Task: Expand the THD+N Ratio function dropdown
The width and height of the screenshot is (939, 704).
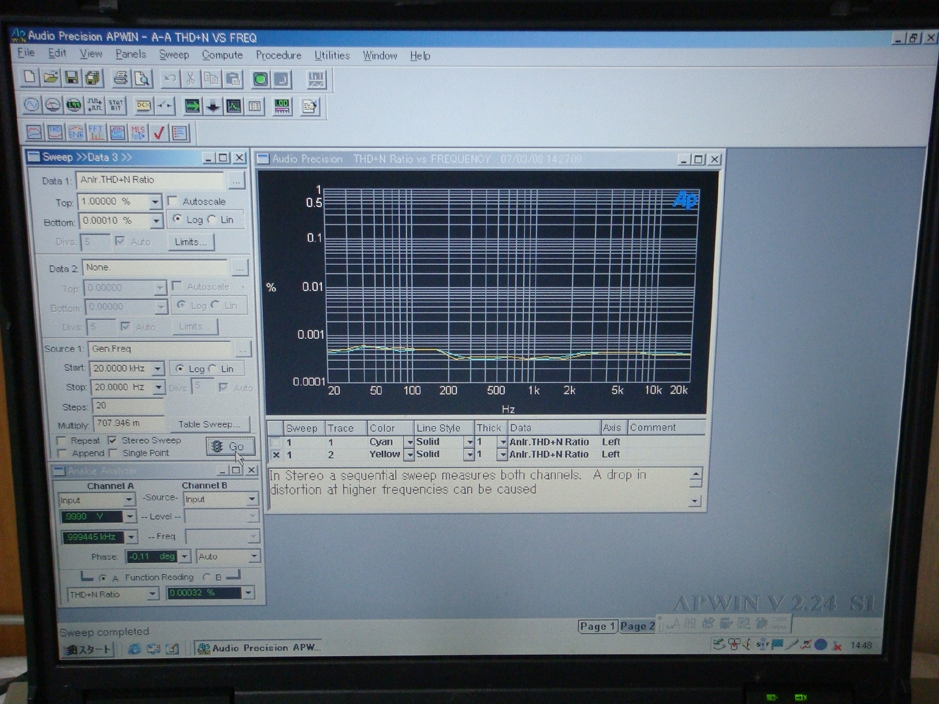Action: 153,594
